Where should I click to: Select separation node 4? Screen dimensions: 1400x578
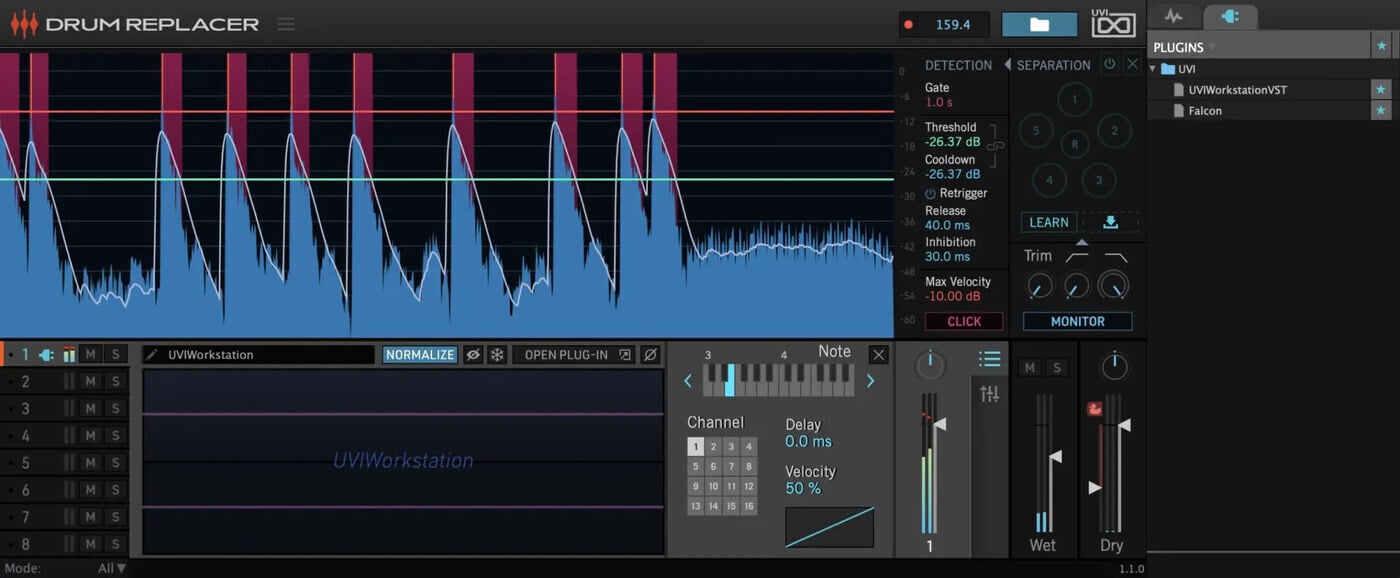pyautogui.click(x=1049, y=180)
